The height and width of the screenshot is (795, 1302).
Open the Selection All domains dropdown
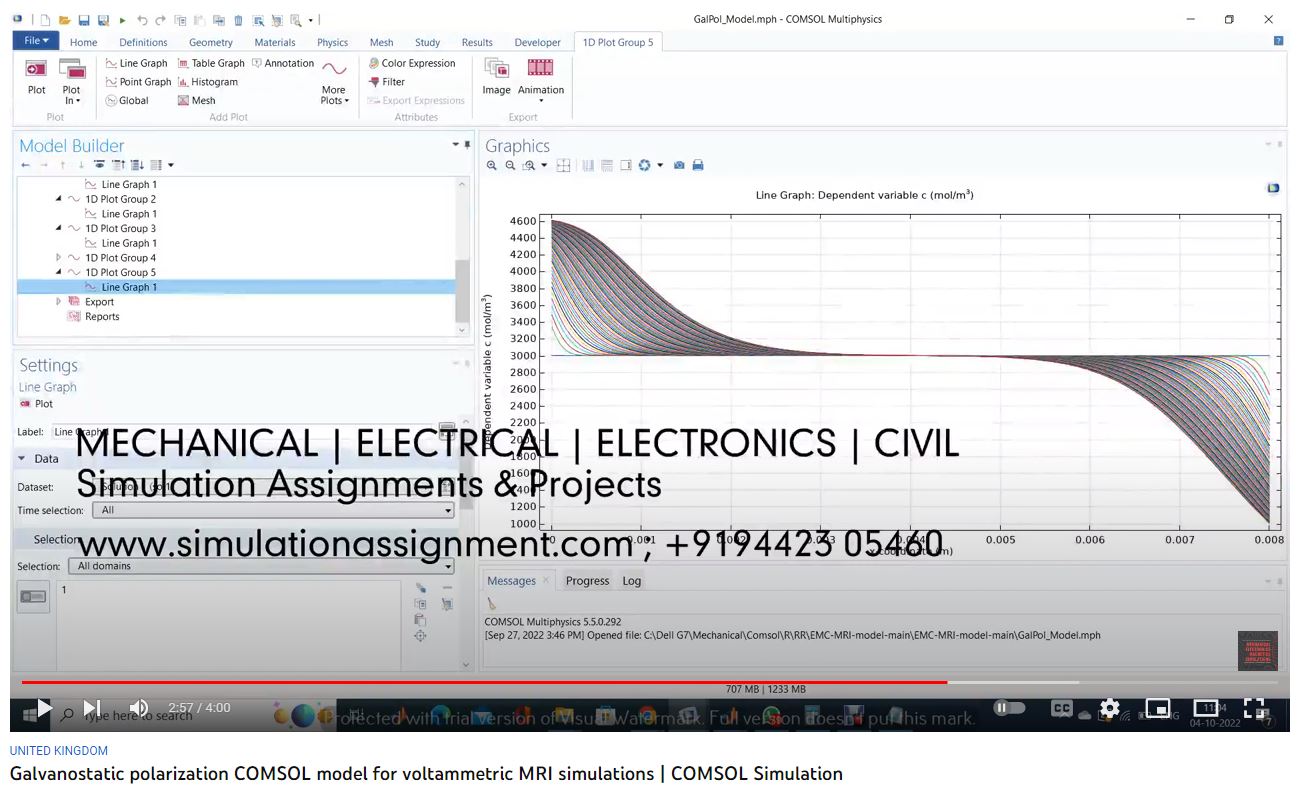point(262,566)
